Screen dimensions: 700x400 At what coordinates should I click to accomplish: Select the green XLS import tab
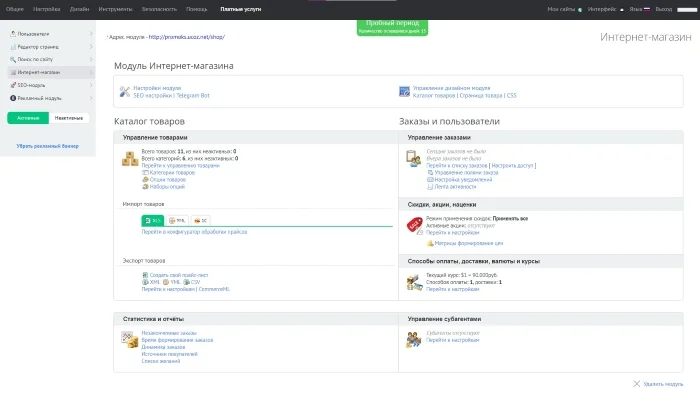click(153, 221)
